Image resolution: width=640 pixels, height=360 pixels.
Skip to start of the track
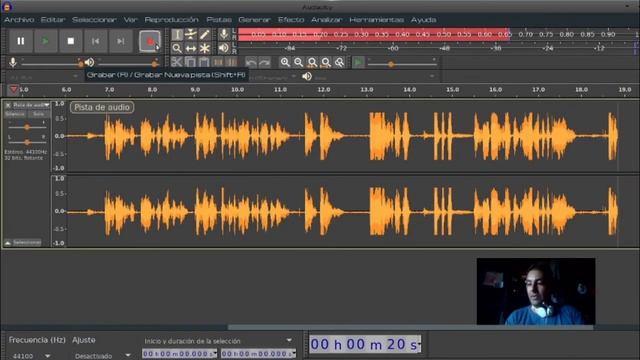[96, 41]
